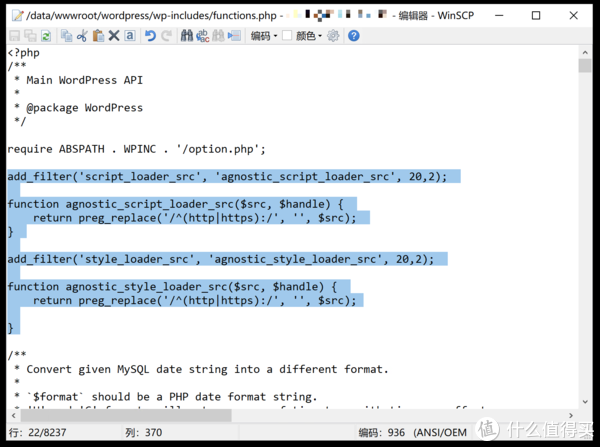This screenshot has height=447, width=600.
Task: Click the Select All icon
Action: (x=130, y=36)
